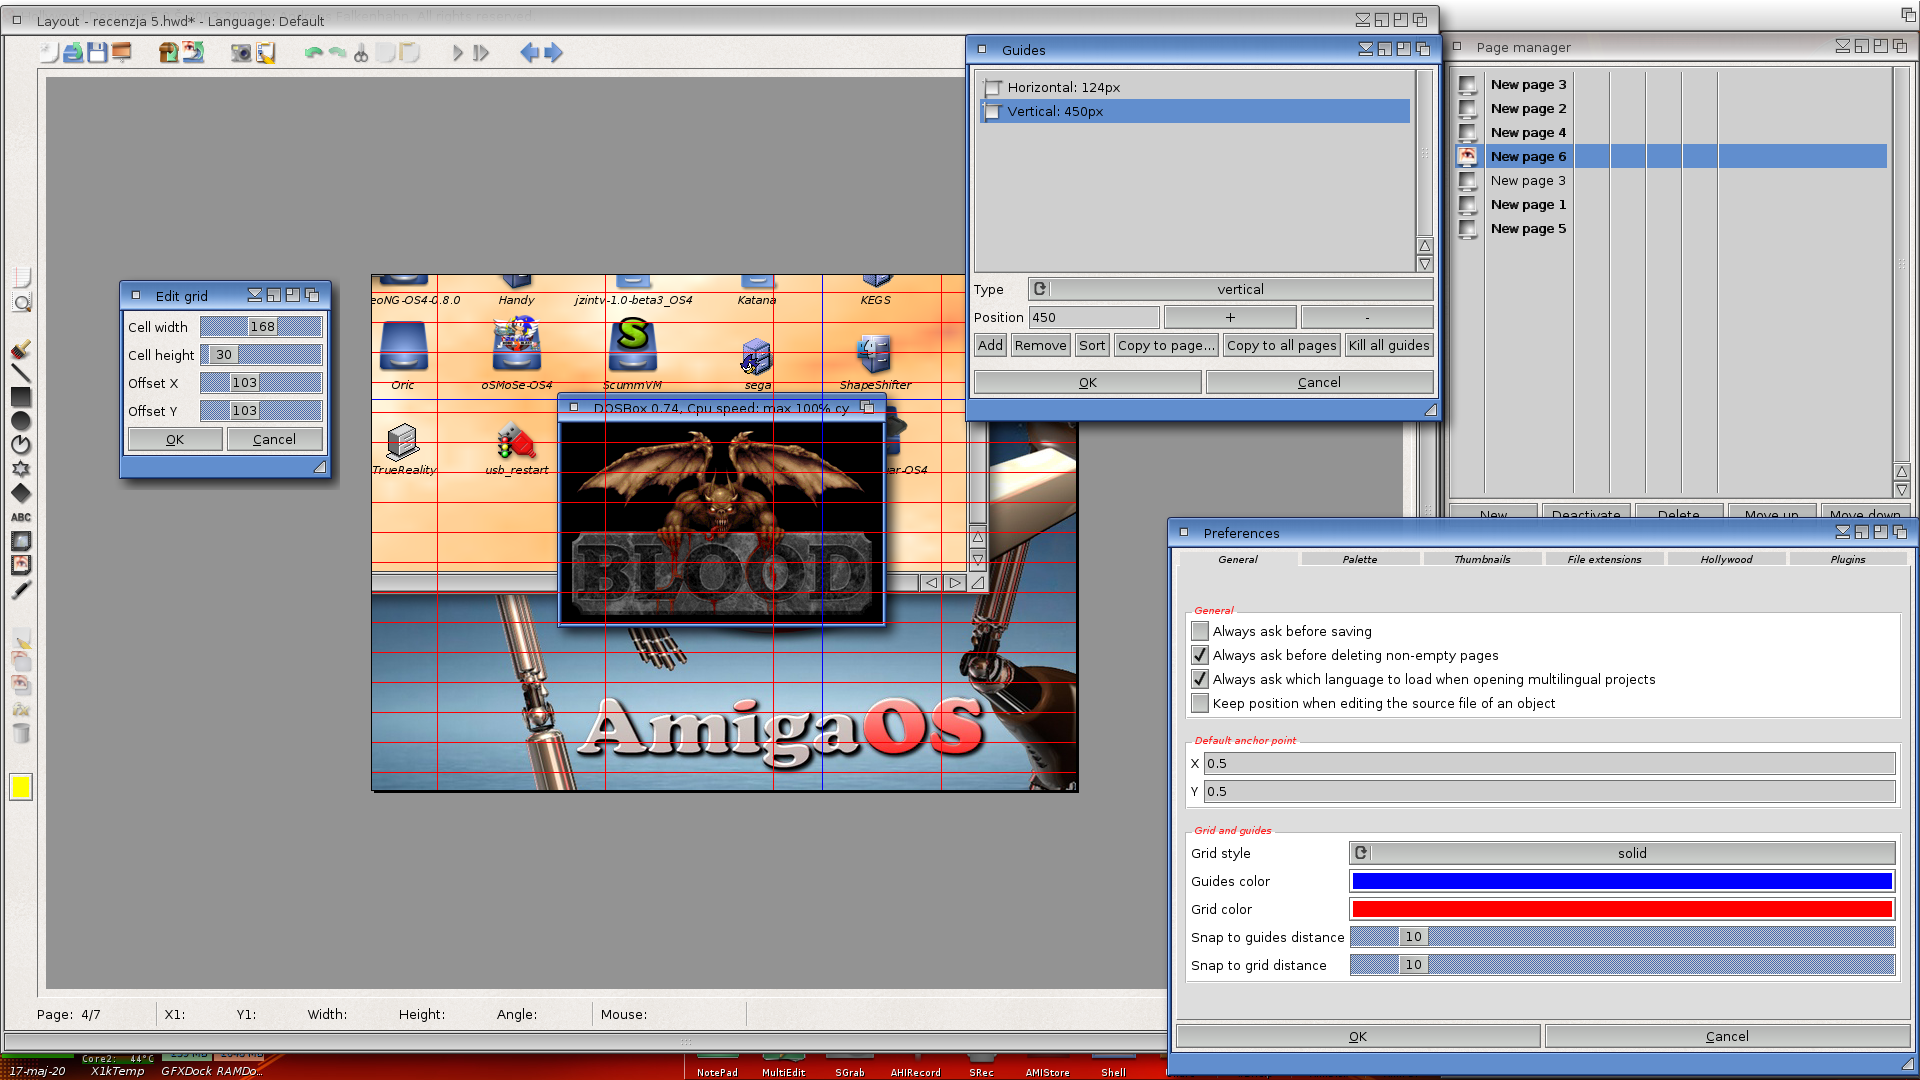The width and height of the screenshot is (1920, 1080).
Task: Open the clipboard checklist toolbar icon
Action: pos(265,52)
